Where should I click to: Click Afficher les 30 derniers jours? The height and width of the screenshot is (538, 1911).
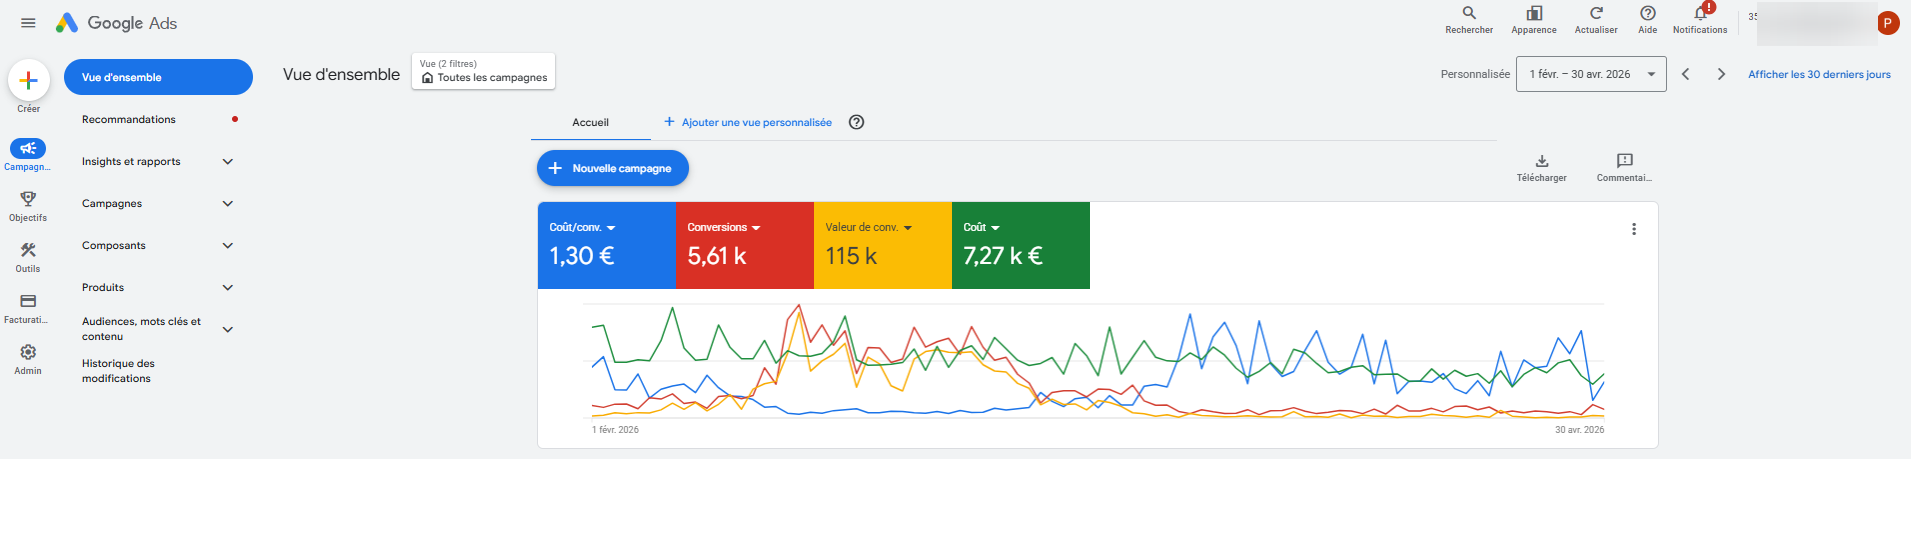[1819, 74]
